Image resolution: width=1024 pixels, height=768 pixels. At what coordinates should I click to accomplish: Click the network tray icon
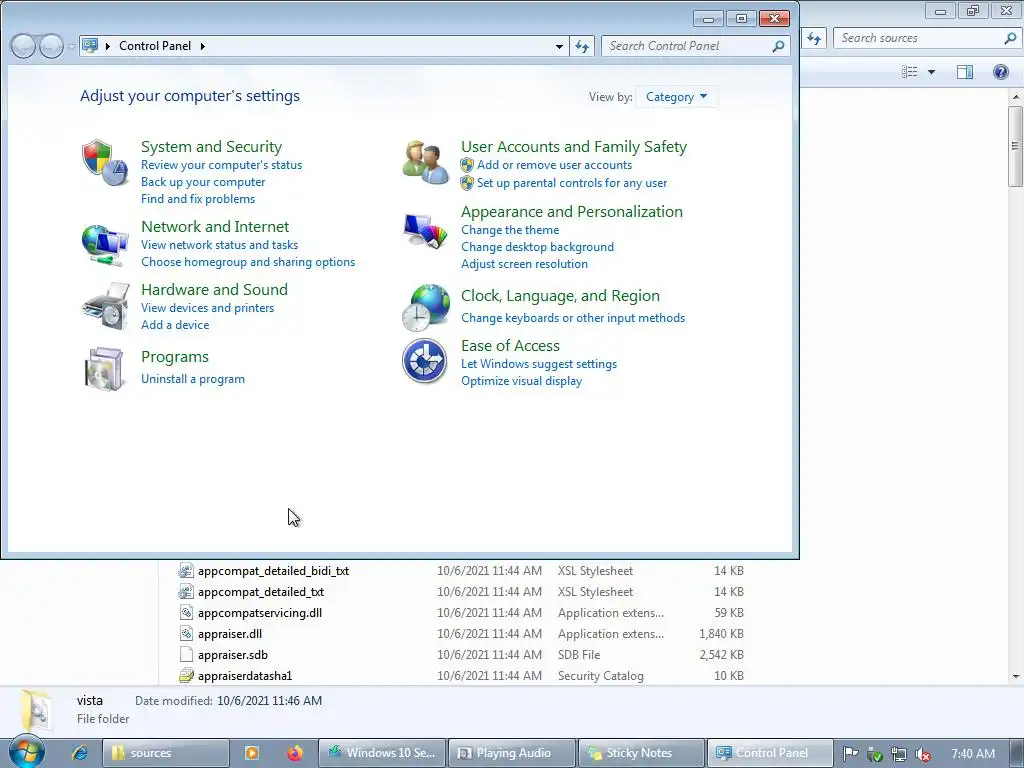coord(899,754)
